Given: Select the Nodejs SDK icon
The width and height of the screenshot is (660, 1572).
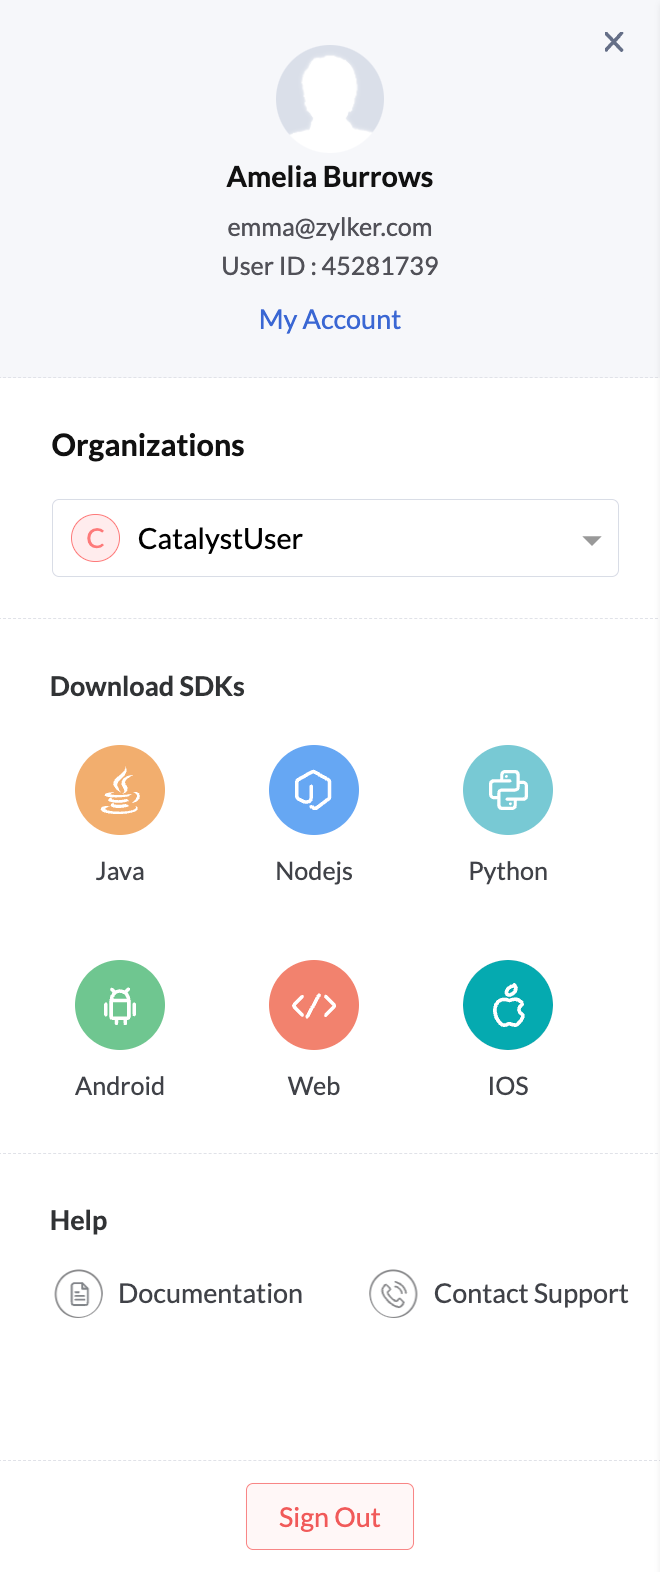Looking at the screenshot, I should click(x=314, y=790).
